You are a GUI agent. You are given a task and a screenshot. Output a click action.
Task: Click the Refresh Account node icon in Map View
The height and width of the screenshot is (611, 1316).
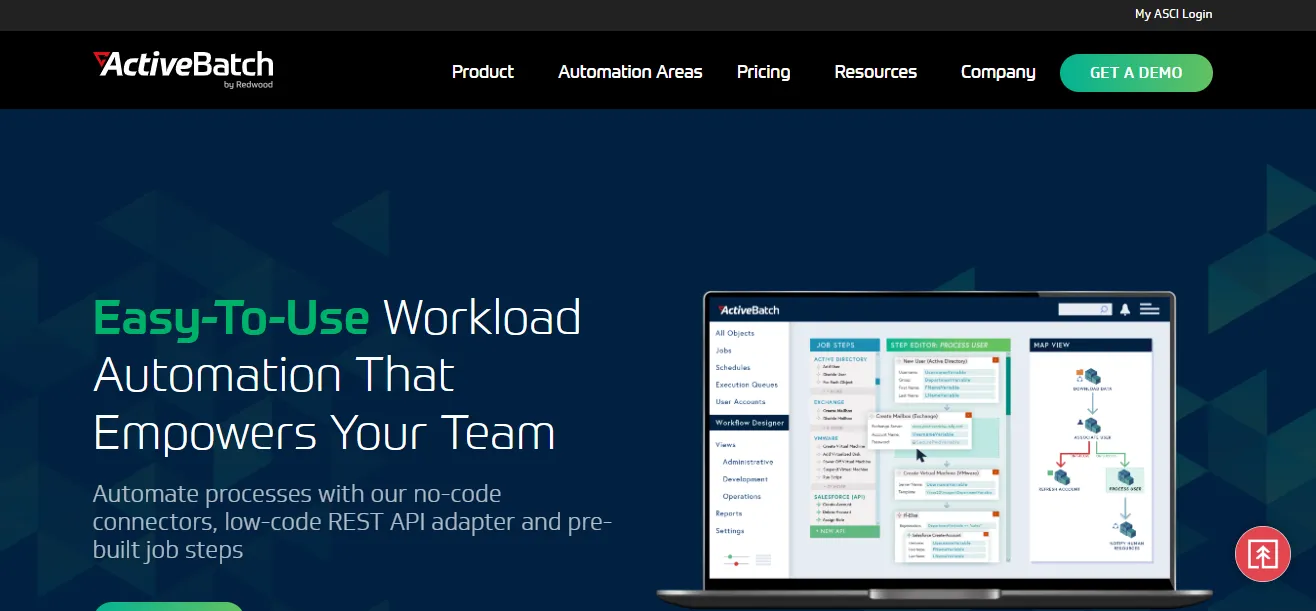click(1061, 477)
